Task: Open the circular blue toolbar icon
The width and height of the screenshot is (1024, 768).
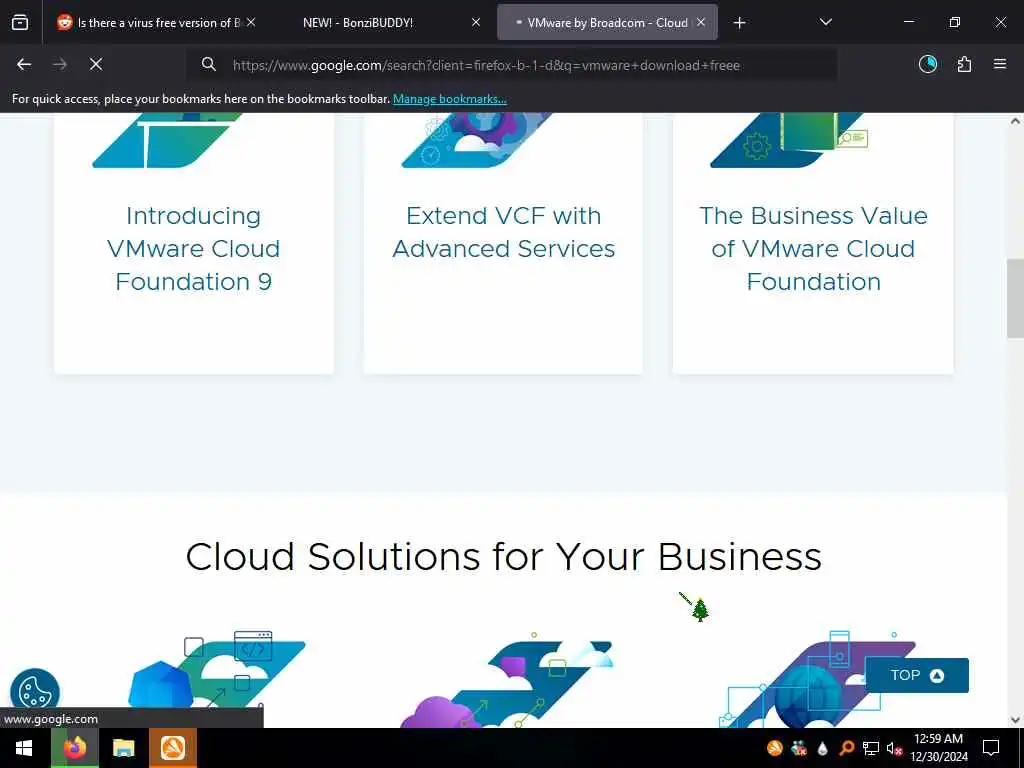Action: (x=927, y=64)
